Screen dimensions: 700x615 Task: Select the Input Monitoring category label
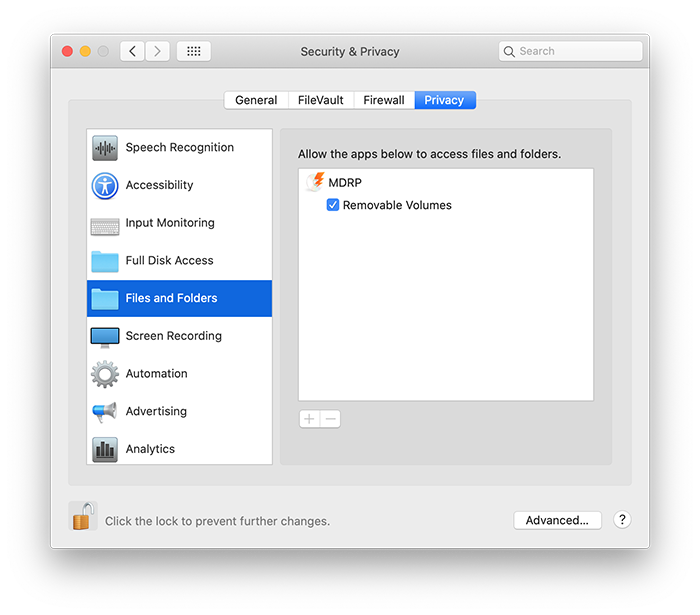point(170,223)
